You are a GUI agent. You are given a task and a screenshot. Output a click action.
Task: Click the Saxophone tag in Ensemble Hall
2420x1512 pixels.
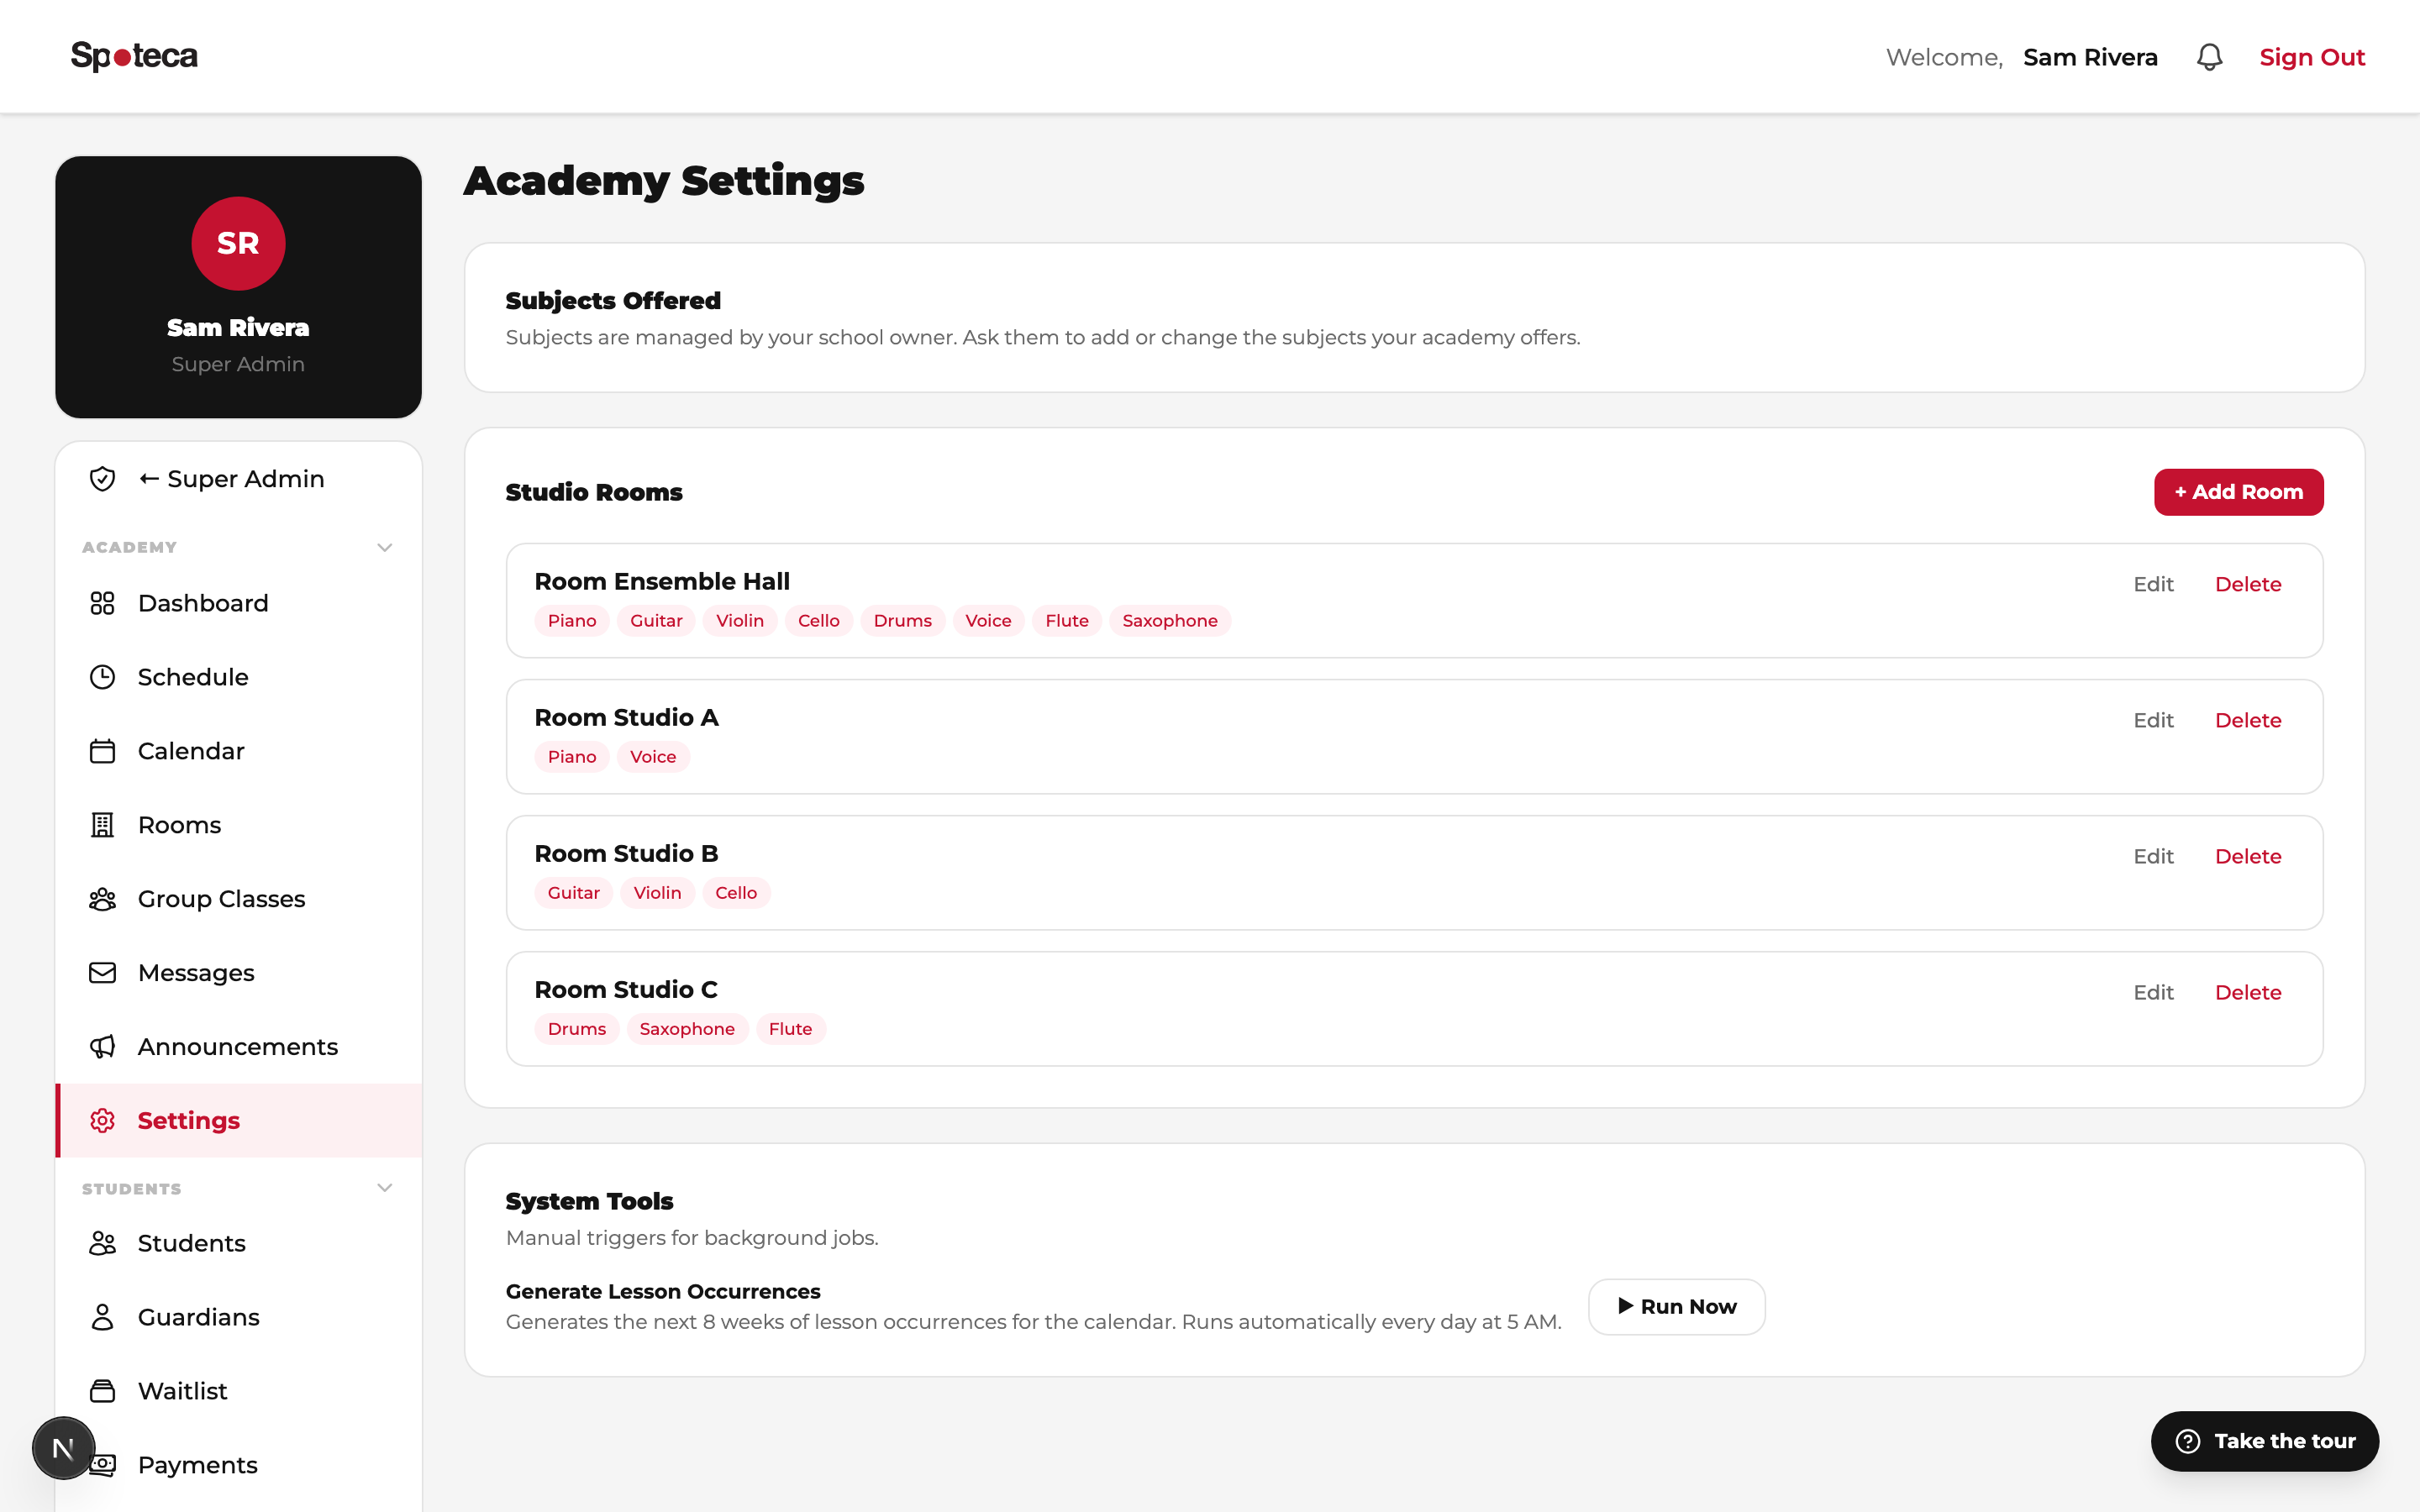coord(1170,621)
